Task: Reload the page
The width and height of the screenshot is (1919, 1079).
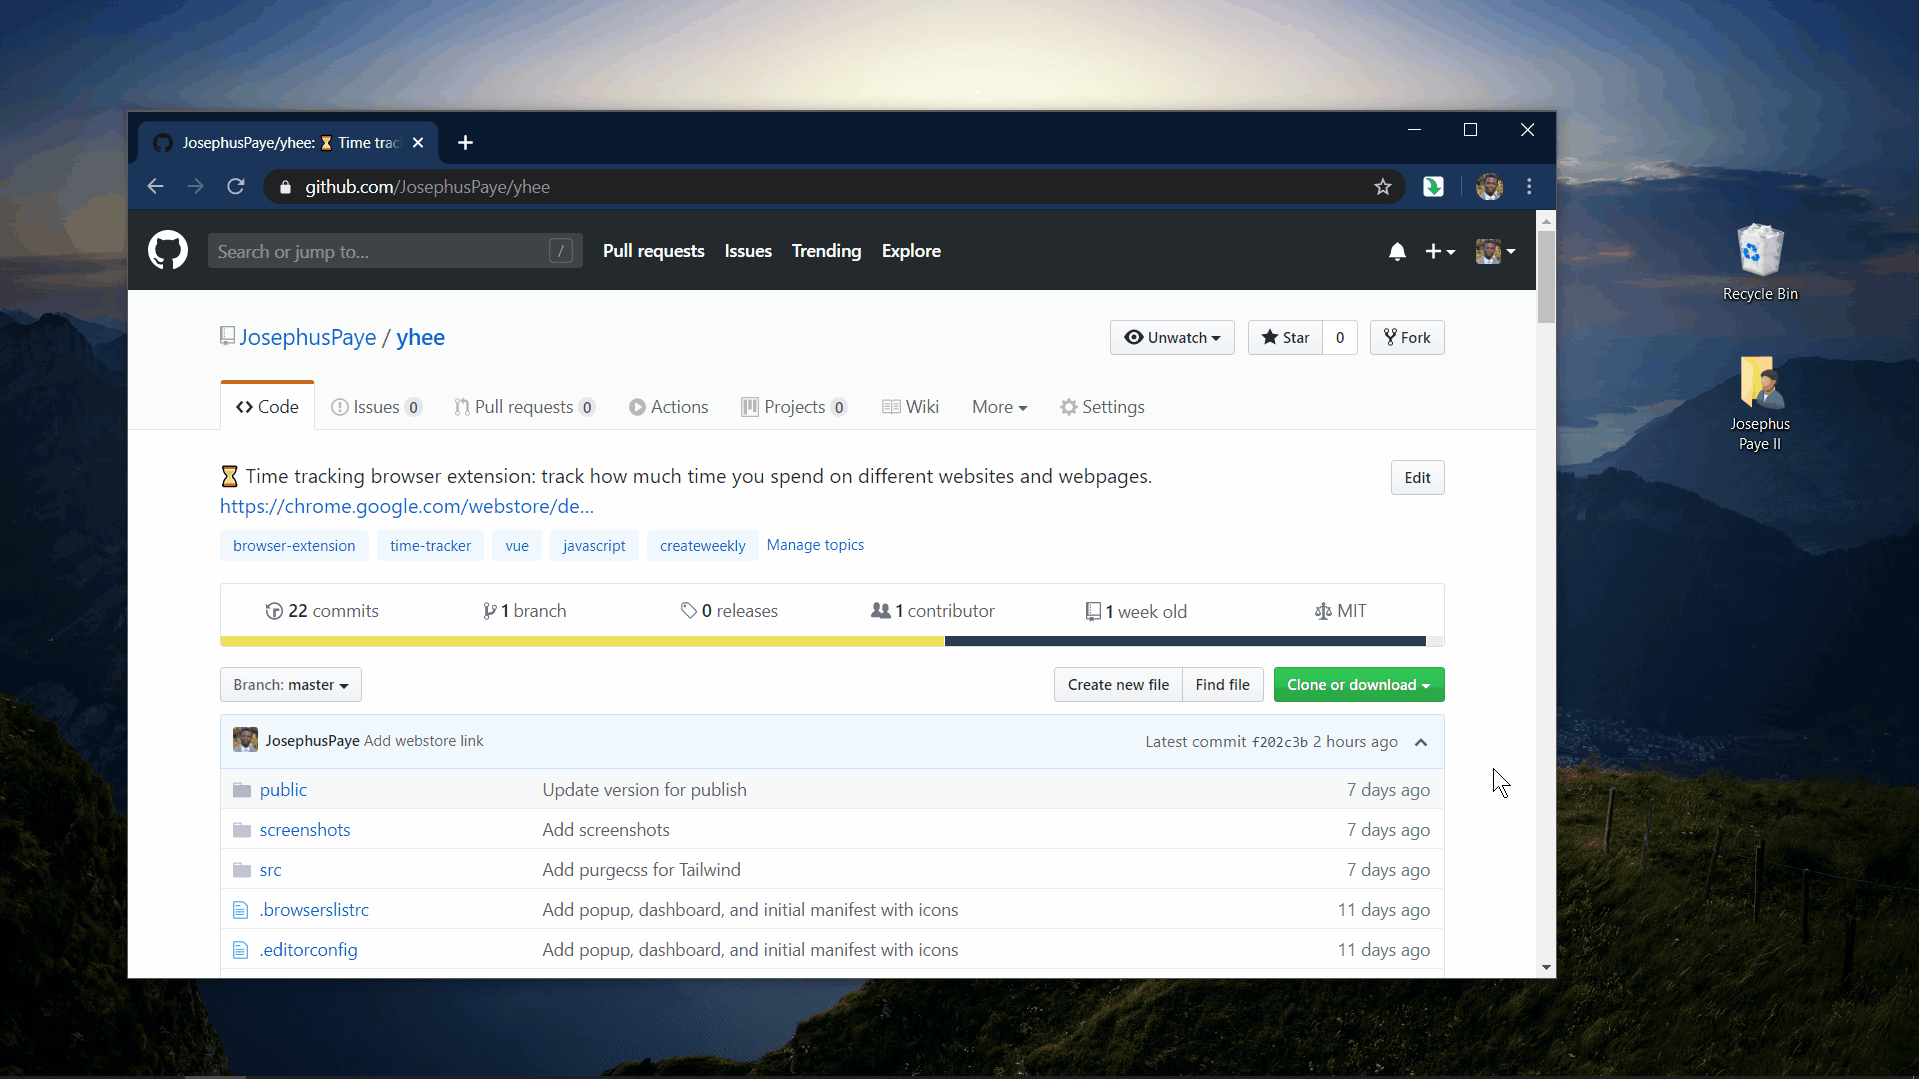Action: pyautogui.click(x=236, y=187)
